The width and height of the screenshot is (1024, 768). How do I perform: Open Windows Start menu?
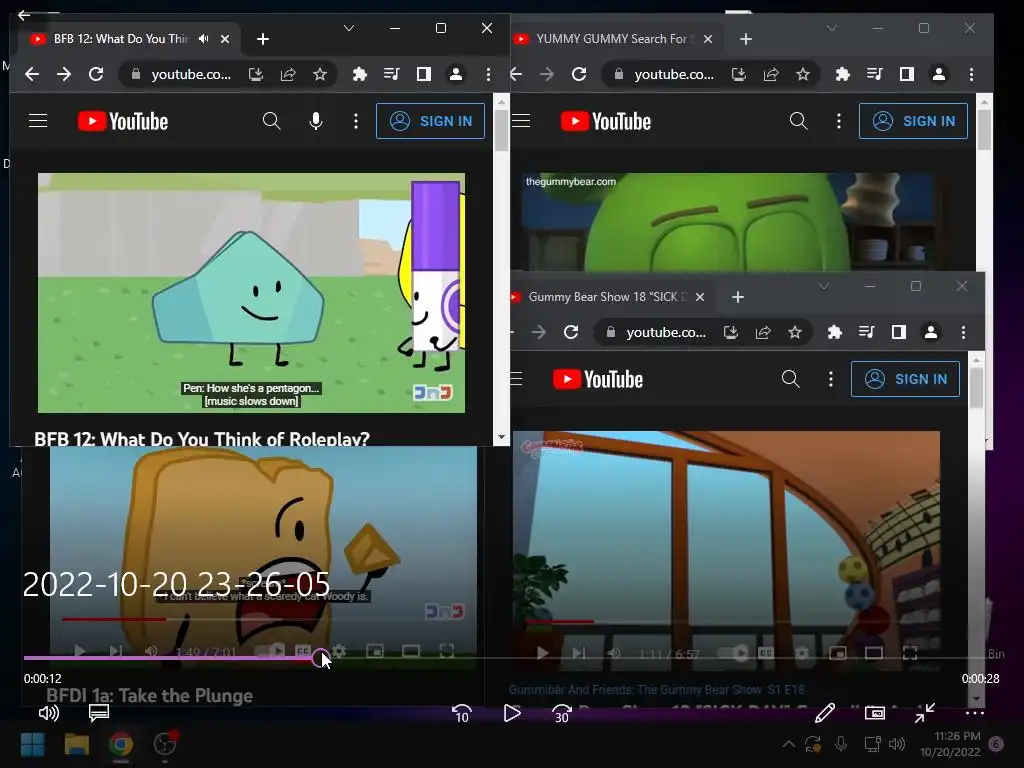tap(33, 744)
